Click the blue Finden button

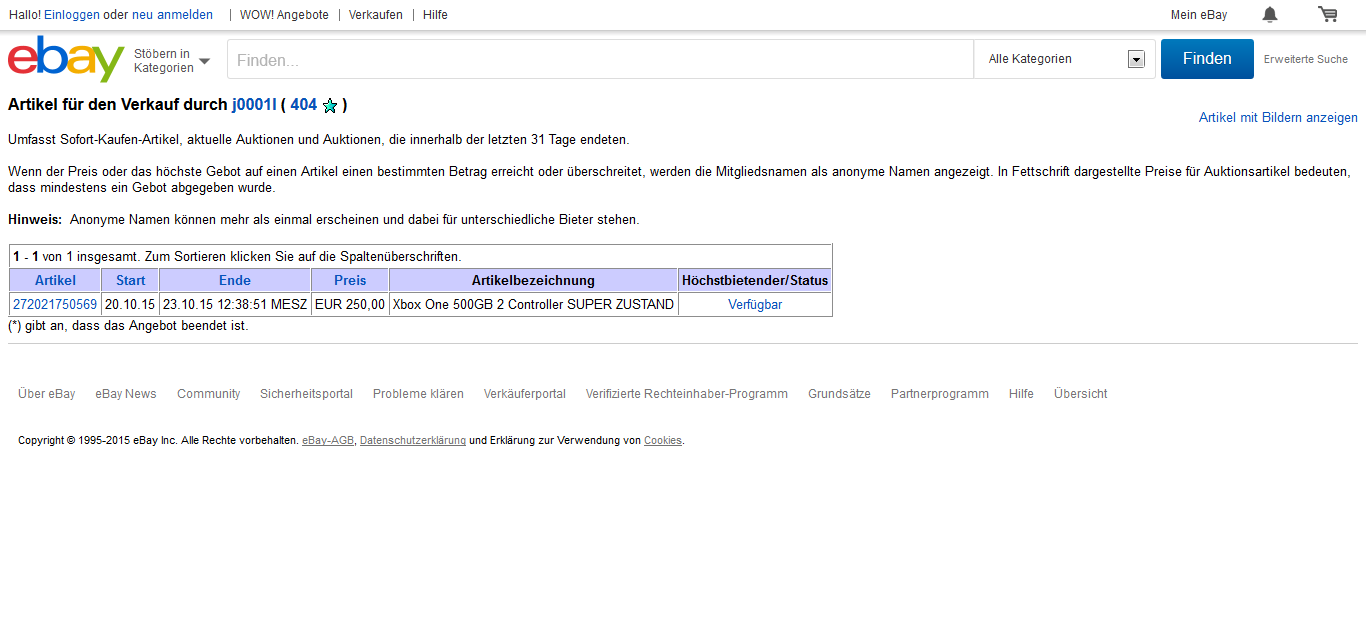[x=1207, y=59]
